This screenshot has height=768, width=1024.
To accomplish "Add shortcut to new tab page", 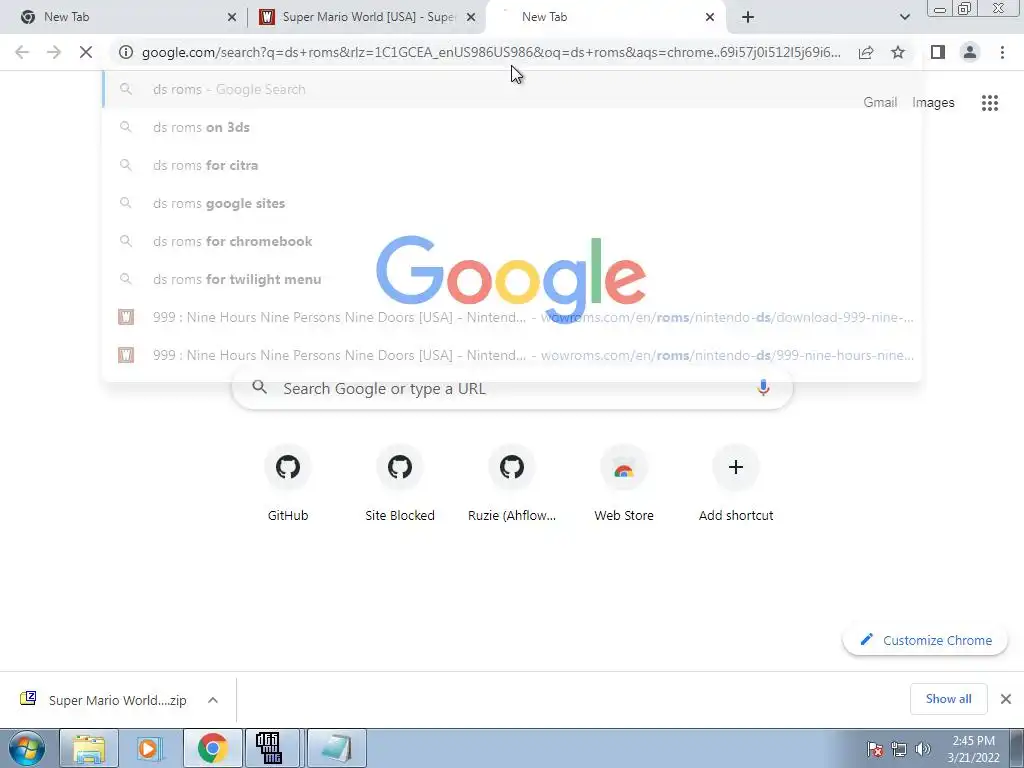I will [736, 484].
